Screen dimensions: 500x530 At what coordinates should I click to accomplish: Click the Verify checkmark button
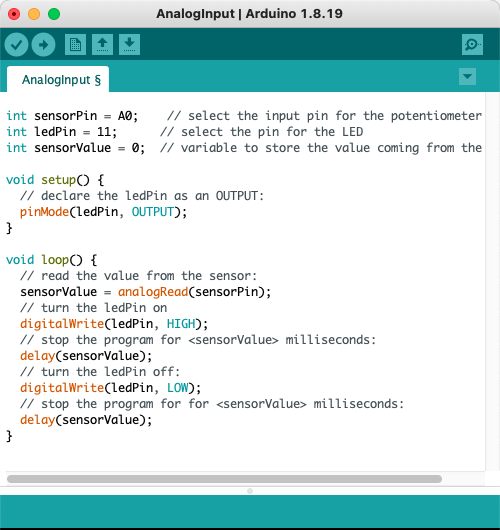coord(16,45)
